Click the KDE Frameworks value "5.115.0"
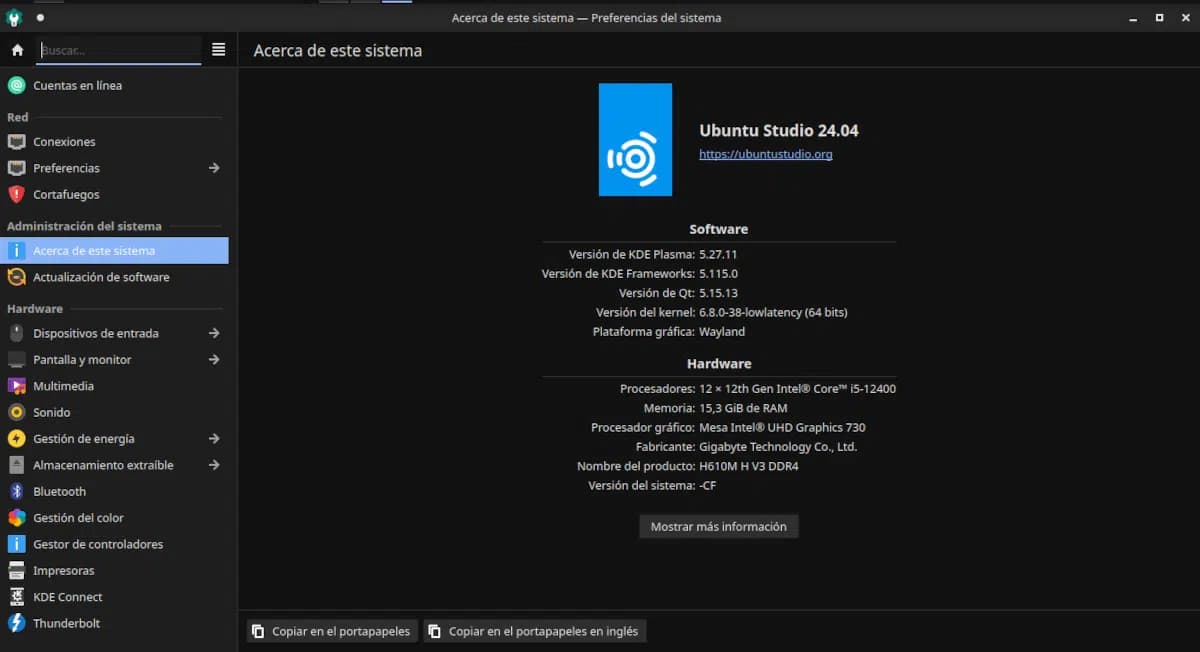Viewport: 1200px width, 652px height. pos(719,274)
